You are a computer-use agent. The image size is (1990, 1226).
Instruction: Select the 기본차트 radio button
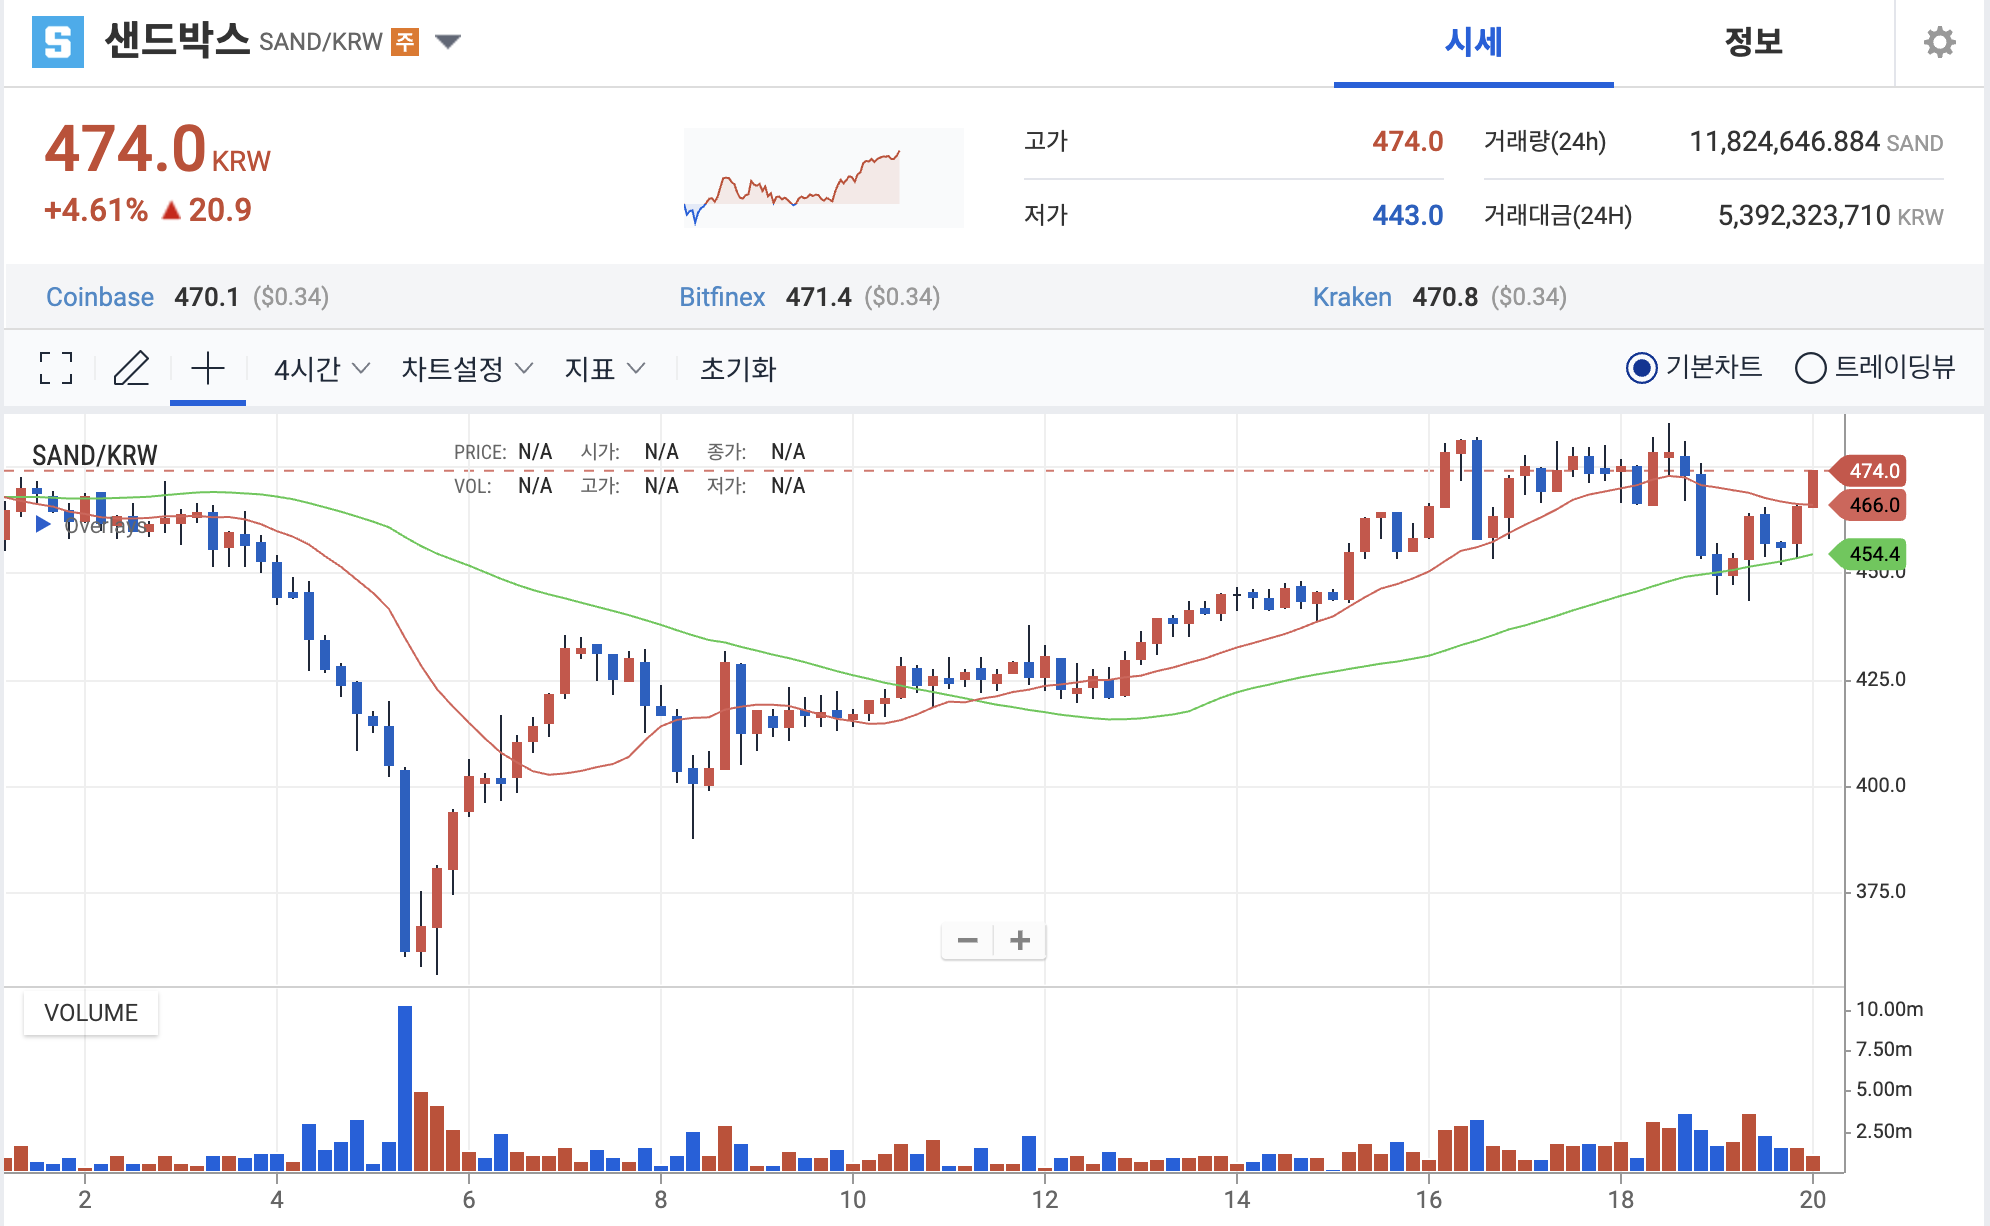tap(1641, 368)
